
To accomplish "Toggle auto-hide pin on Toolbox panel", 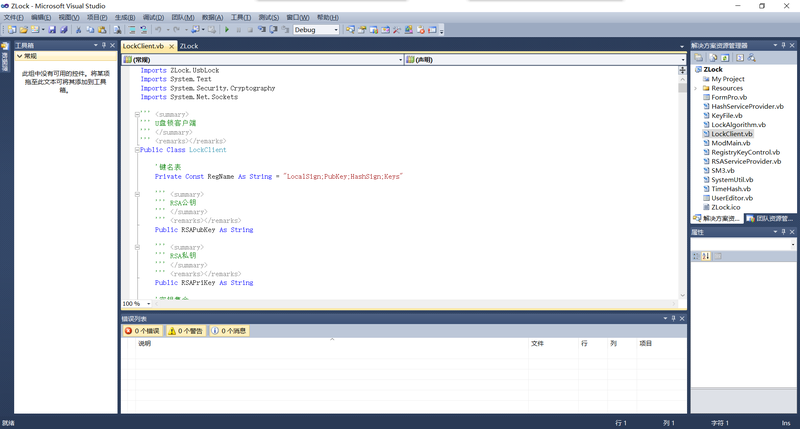I will point(104,45).
